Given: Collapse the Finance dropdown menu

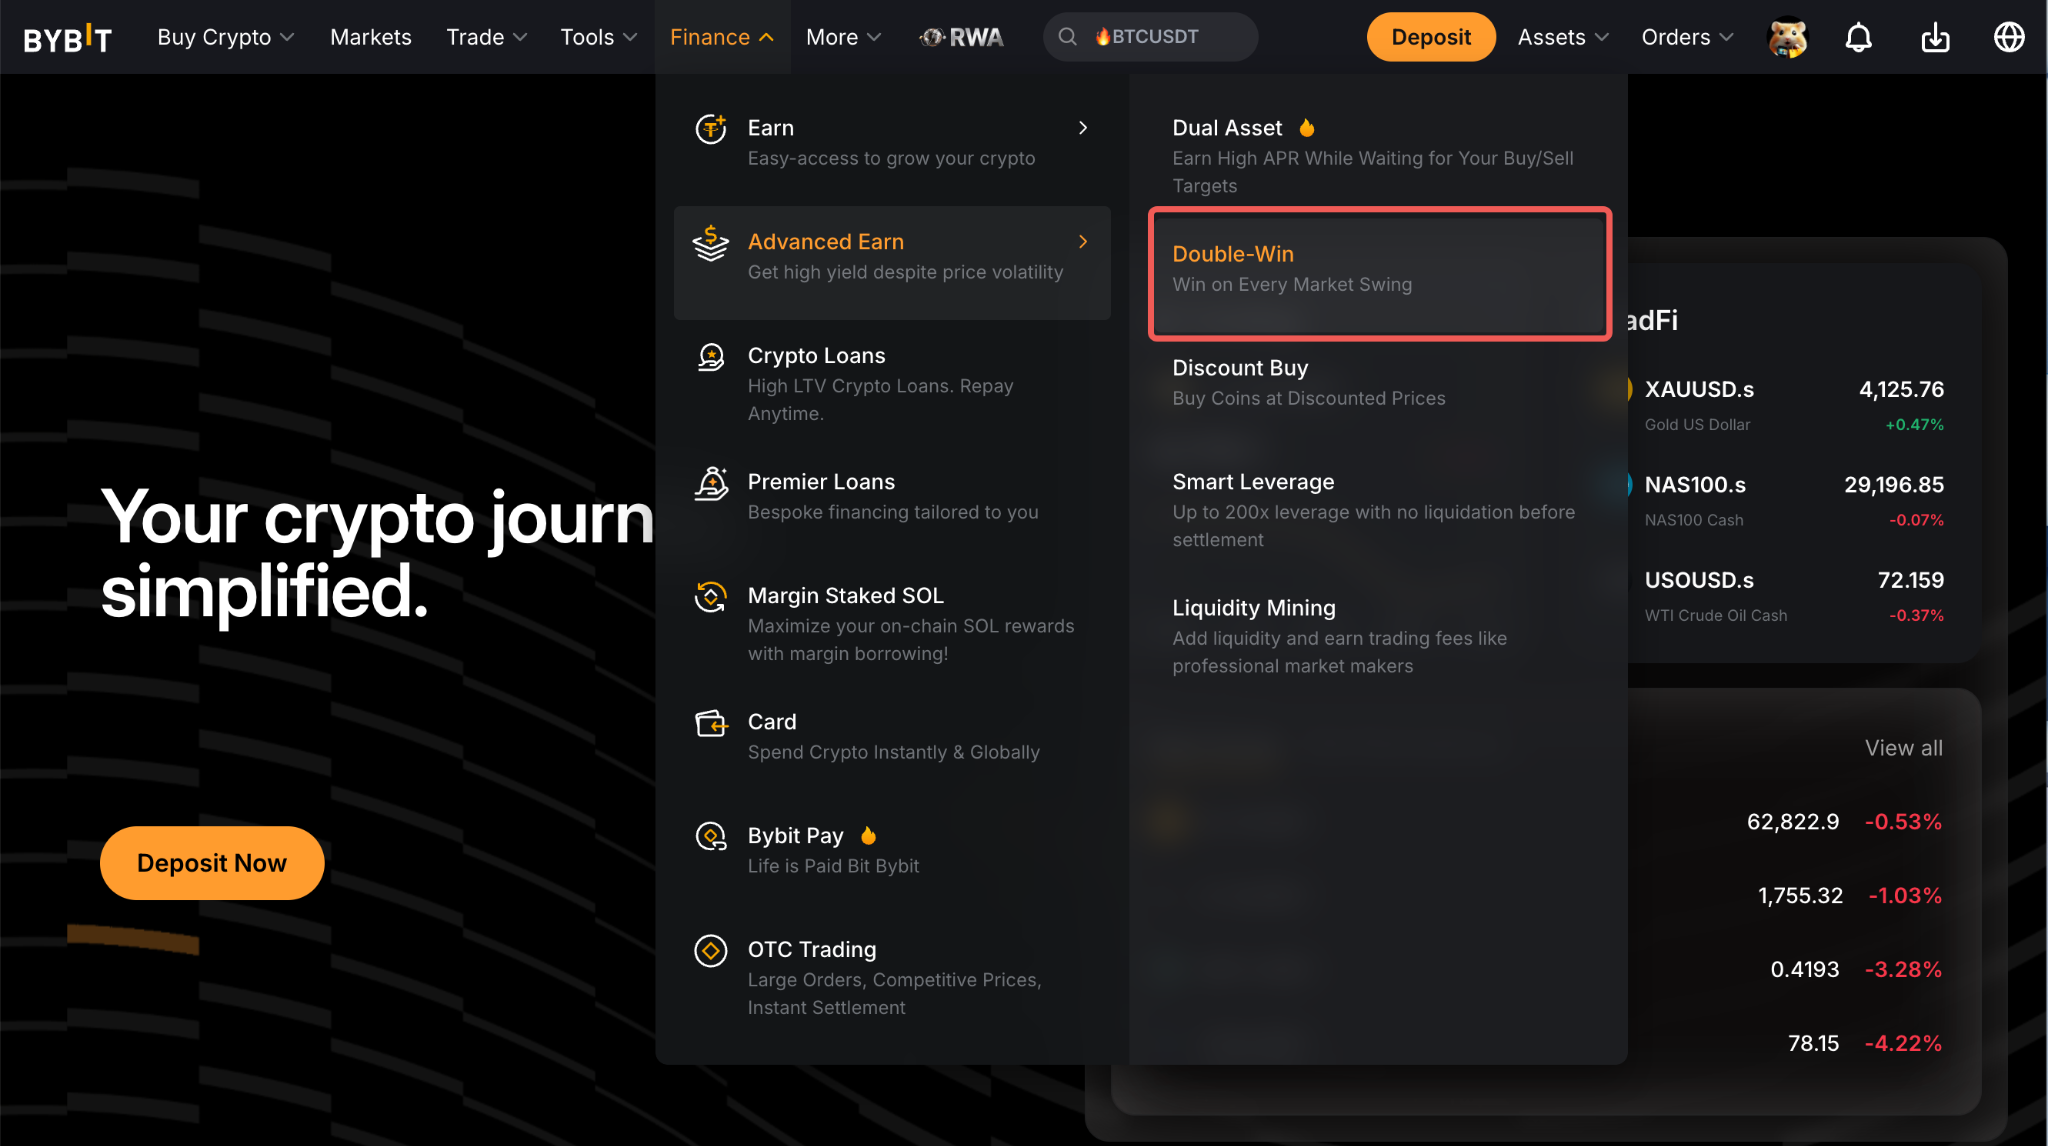Looking at the screenshot, I should pyautogui.click(x=721, y=37).
